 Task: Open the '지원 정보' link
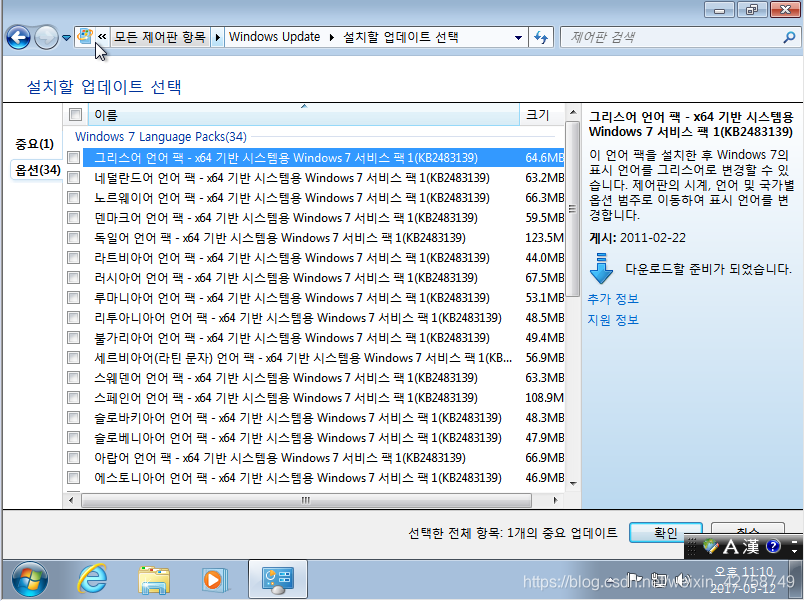[613, 320]
